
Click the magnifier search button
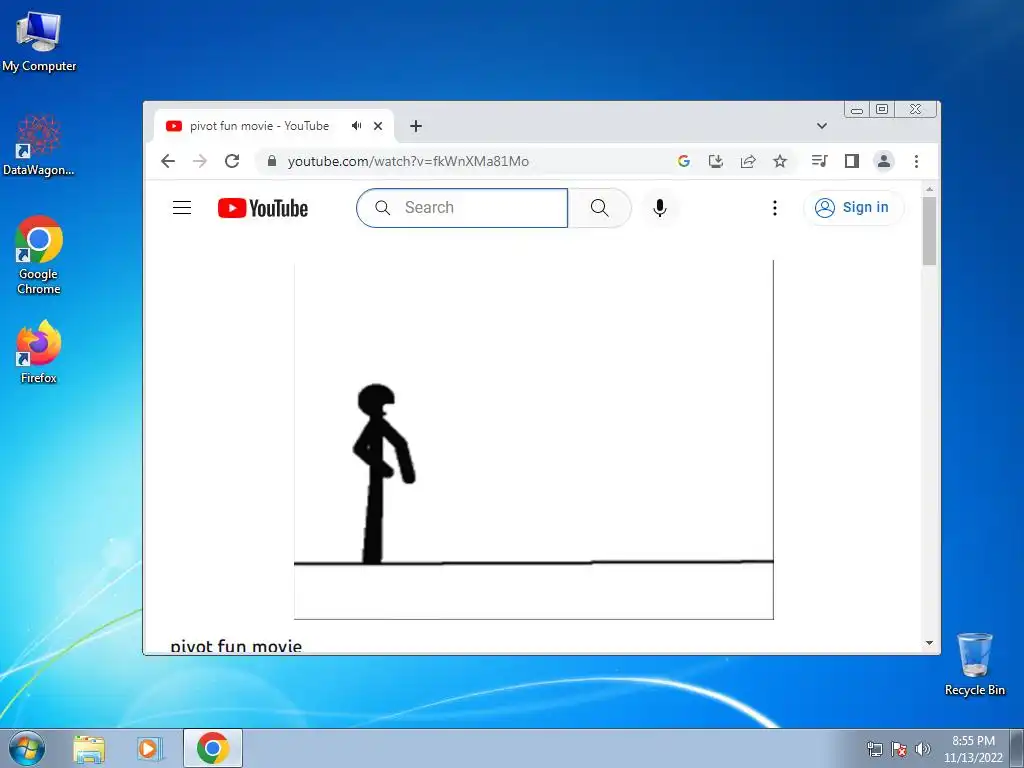(600, 208)
